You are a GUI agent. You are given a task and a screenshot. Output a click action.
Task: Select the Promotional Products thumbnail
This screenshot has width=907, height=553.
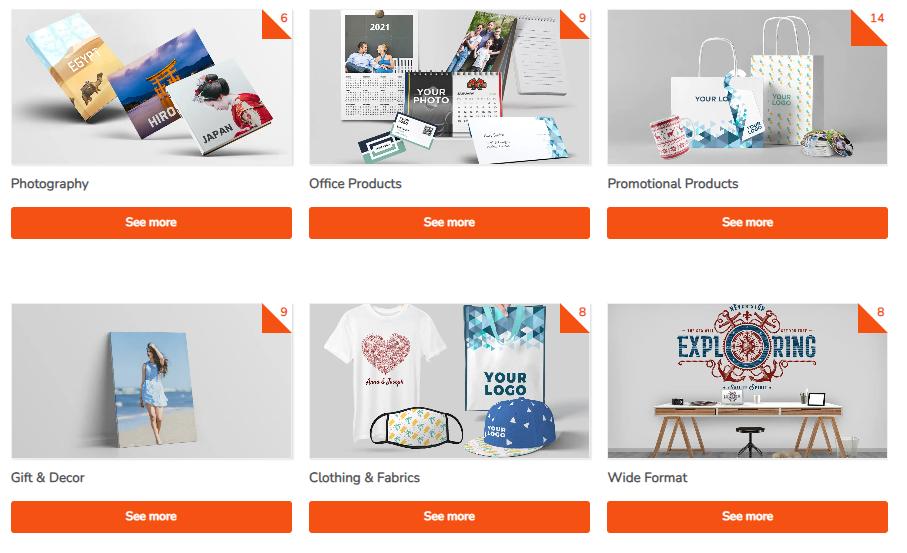point(747,87)
